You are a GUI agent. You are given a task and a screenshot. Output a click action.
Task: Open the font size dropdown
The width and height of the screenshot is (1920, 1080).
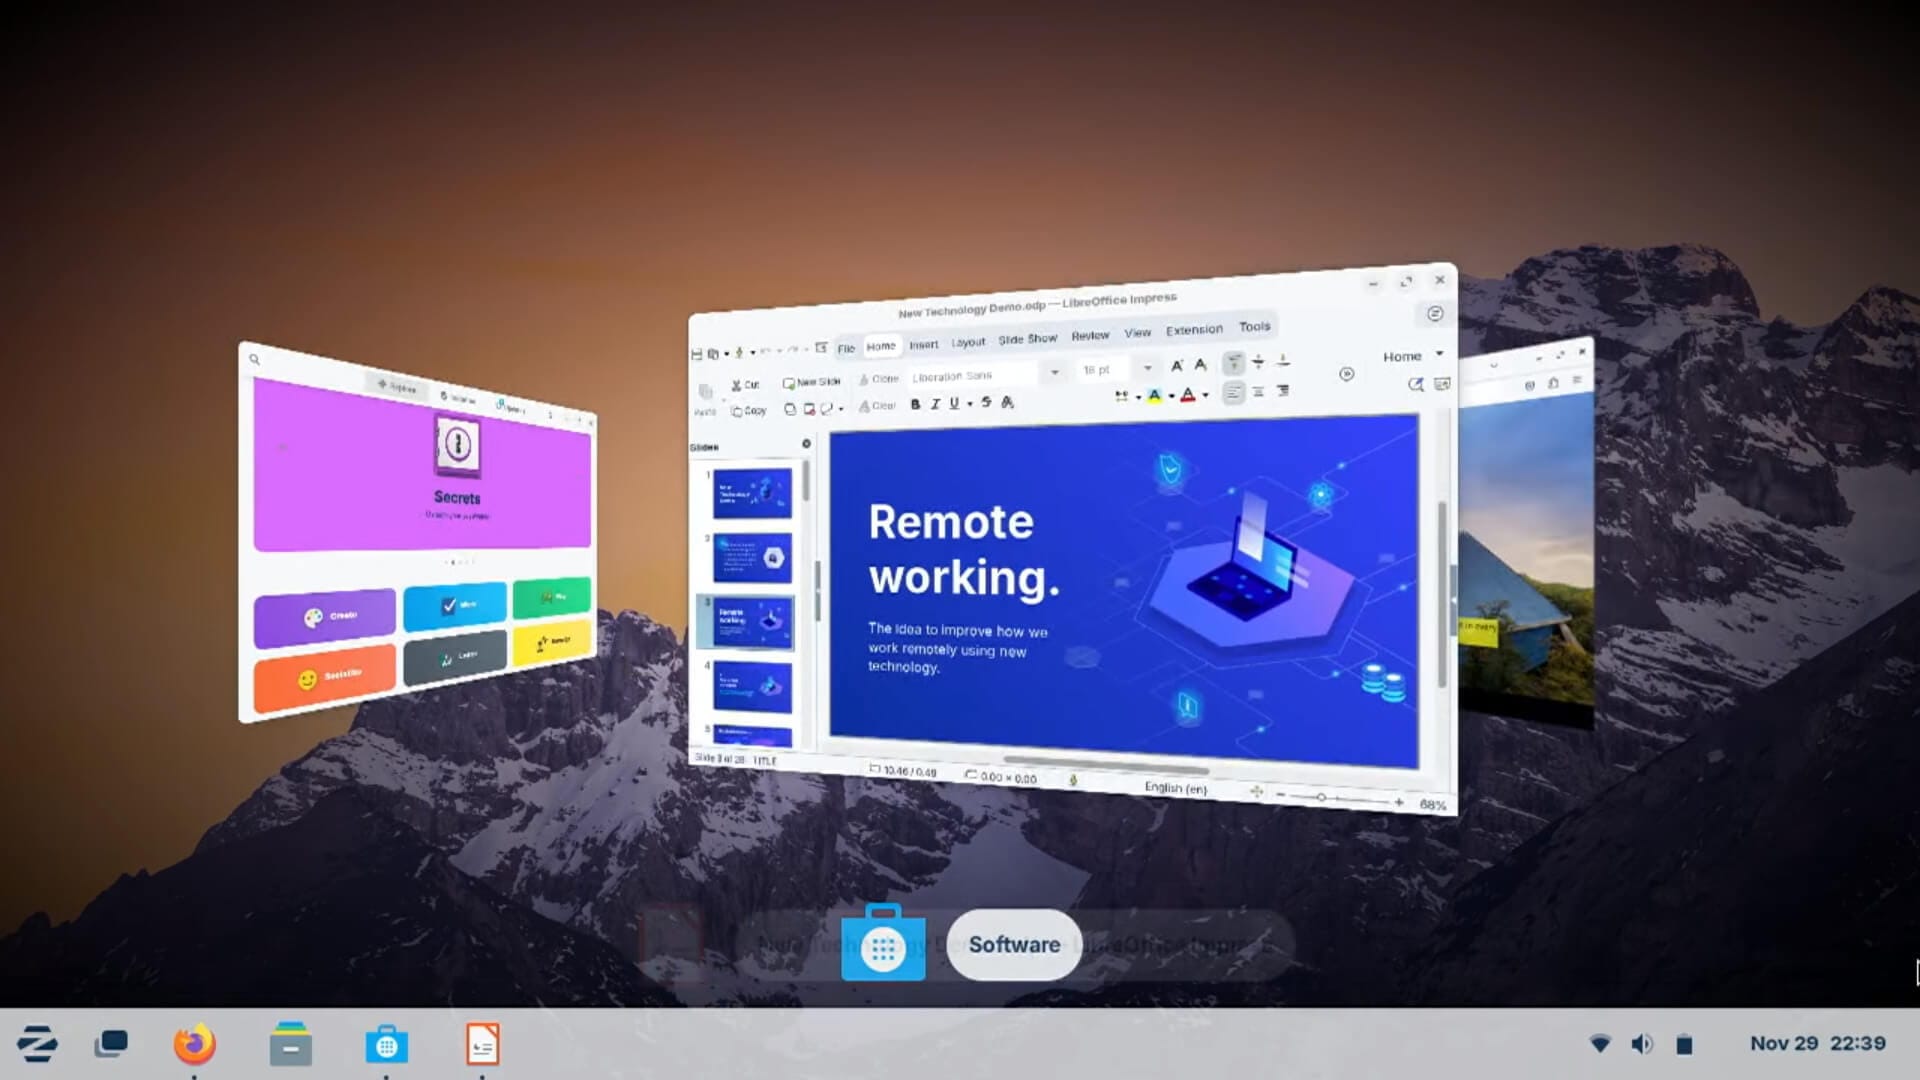(x=1148, y=369)
